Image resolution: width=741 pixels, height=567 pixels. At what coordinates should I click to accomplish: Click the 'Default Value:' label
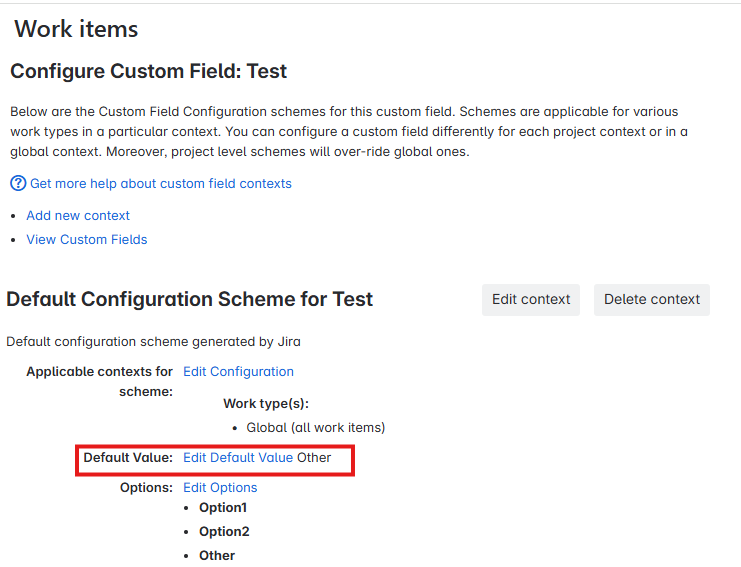click(x=128, y=458)
